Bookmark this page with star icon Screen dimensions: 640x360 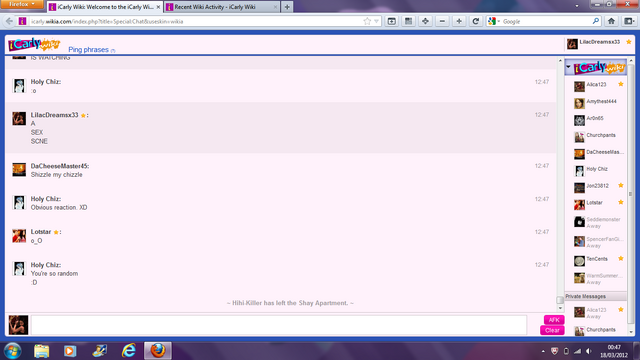pos(367,21)
